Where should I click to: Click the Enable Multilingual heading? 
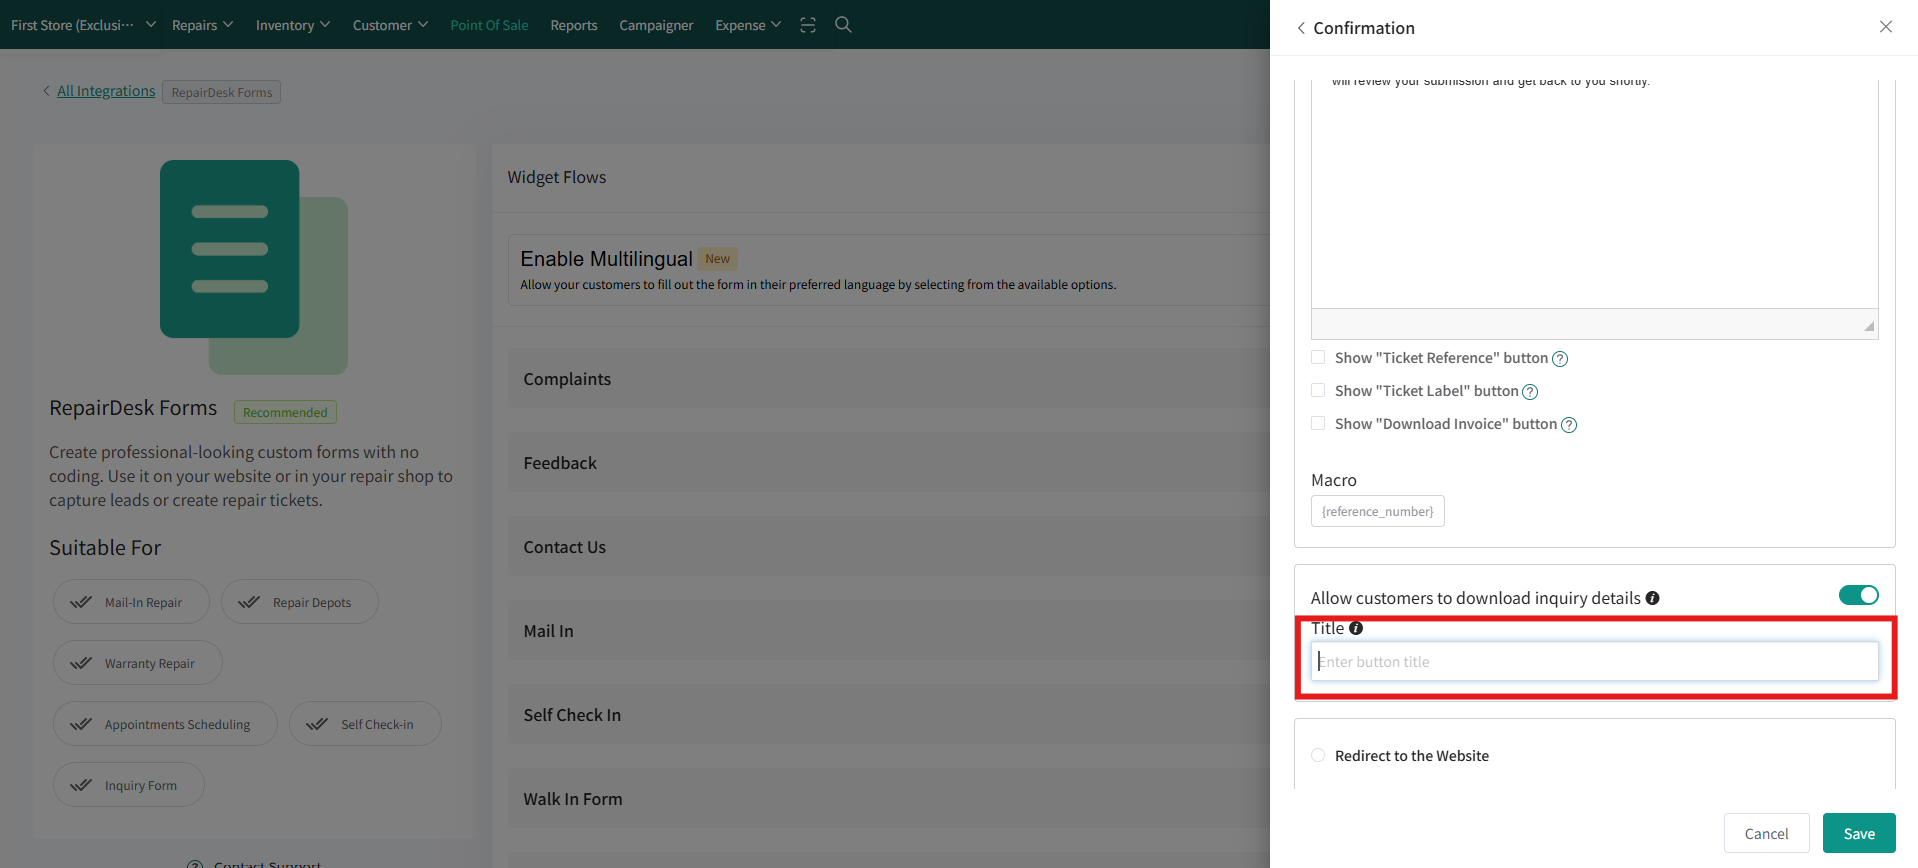click(606, 259)
